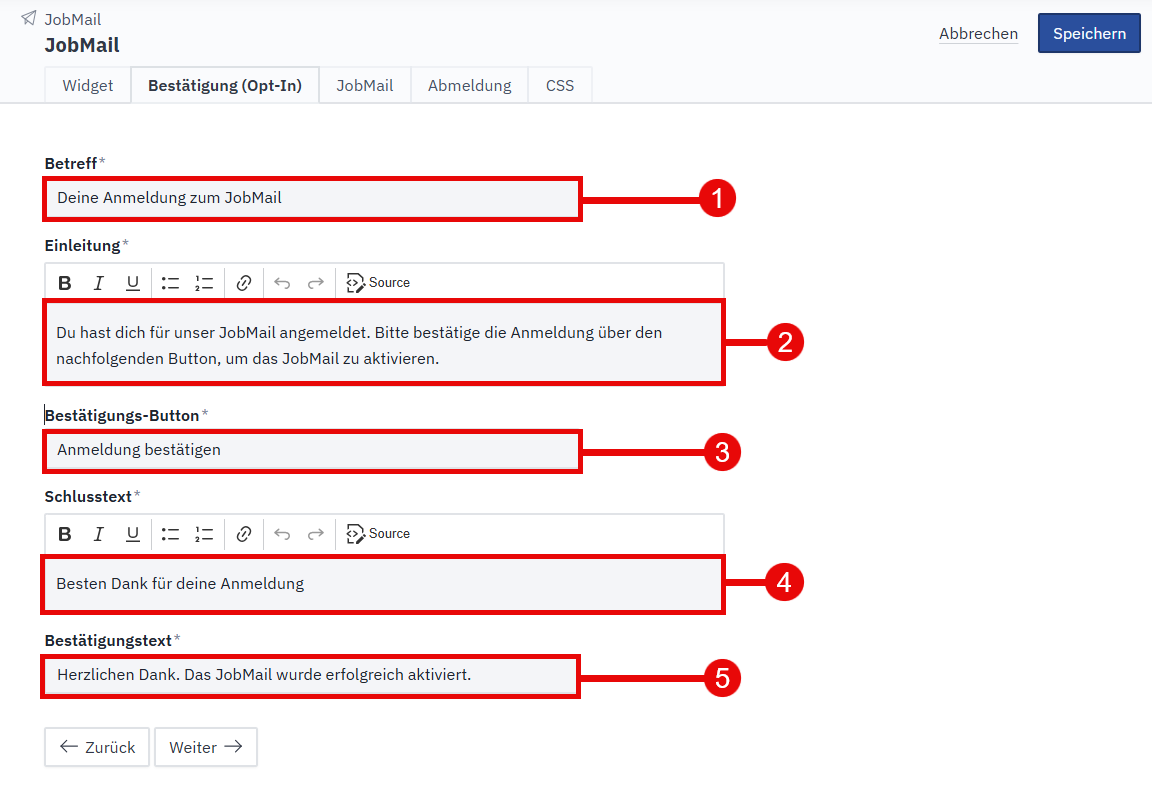
Task: Redo in the Einleitung editor toolbar
Action: pyautogui.click(x=316, y=283)
